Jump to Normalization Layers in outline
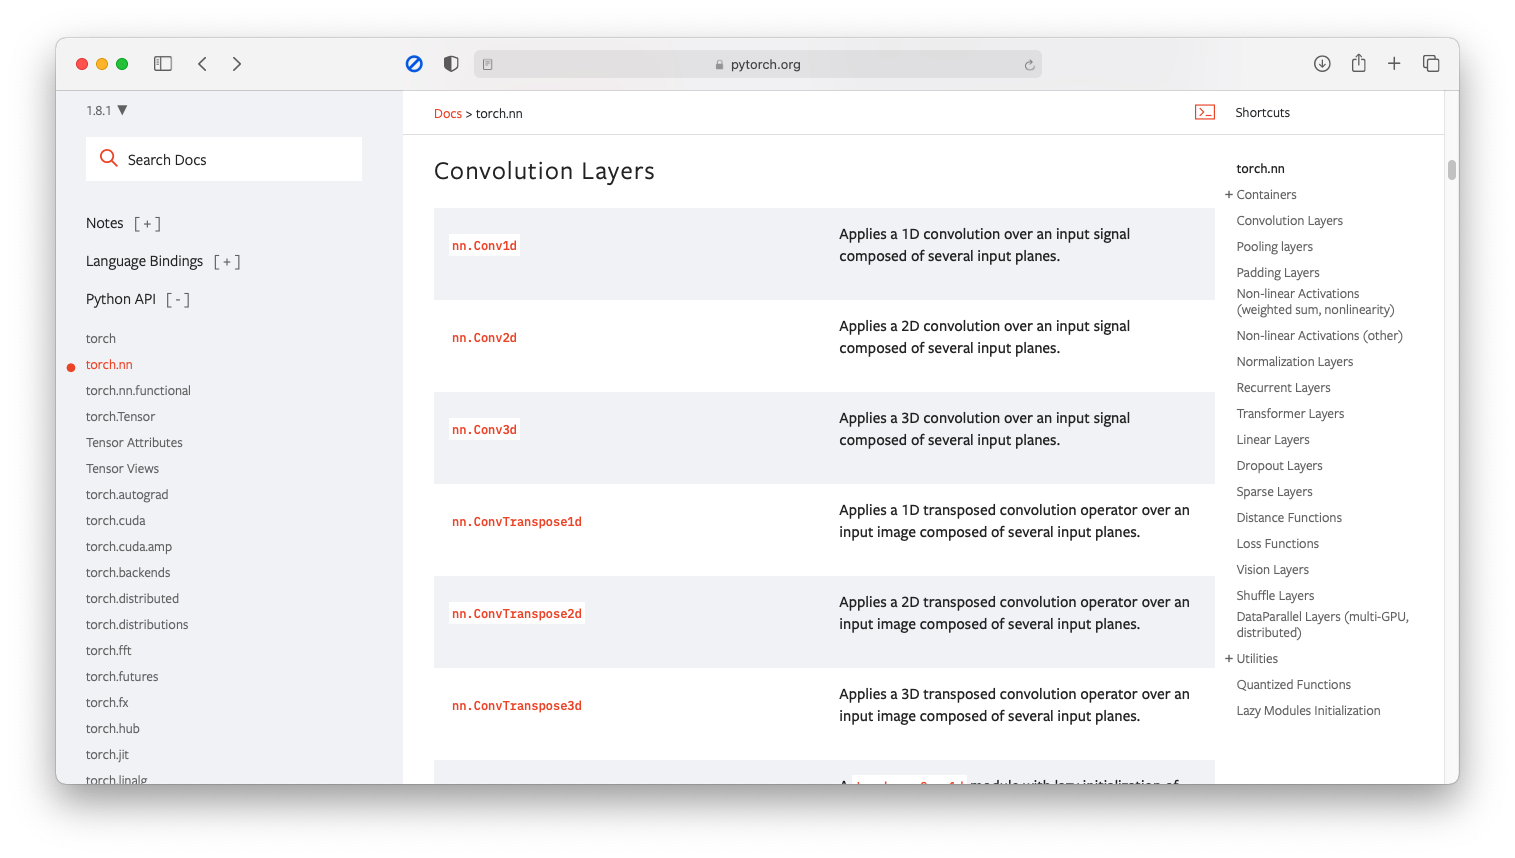This screenshot has width=1515, height=858. (1294, 362)
